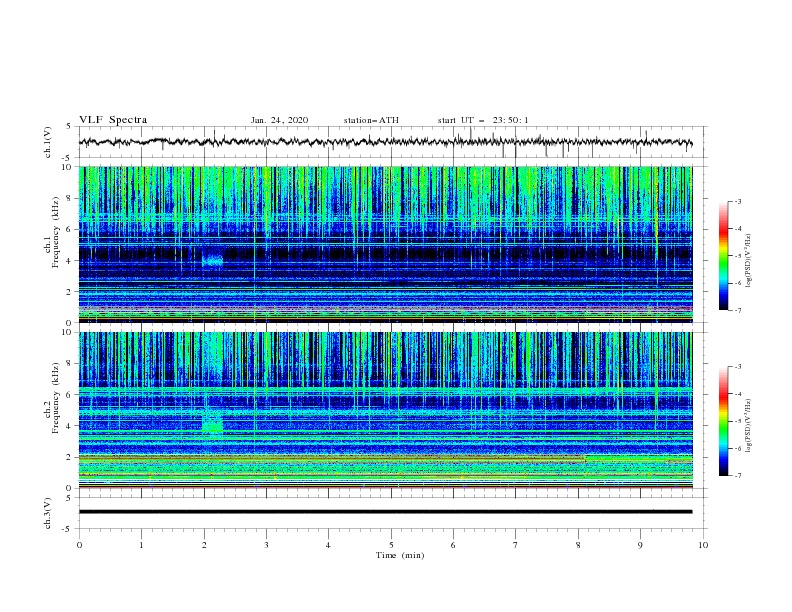
Task: Click time axis tick label "7"
Action: click(516, 545)
